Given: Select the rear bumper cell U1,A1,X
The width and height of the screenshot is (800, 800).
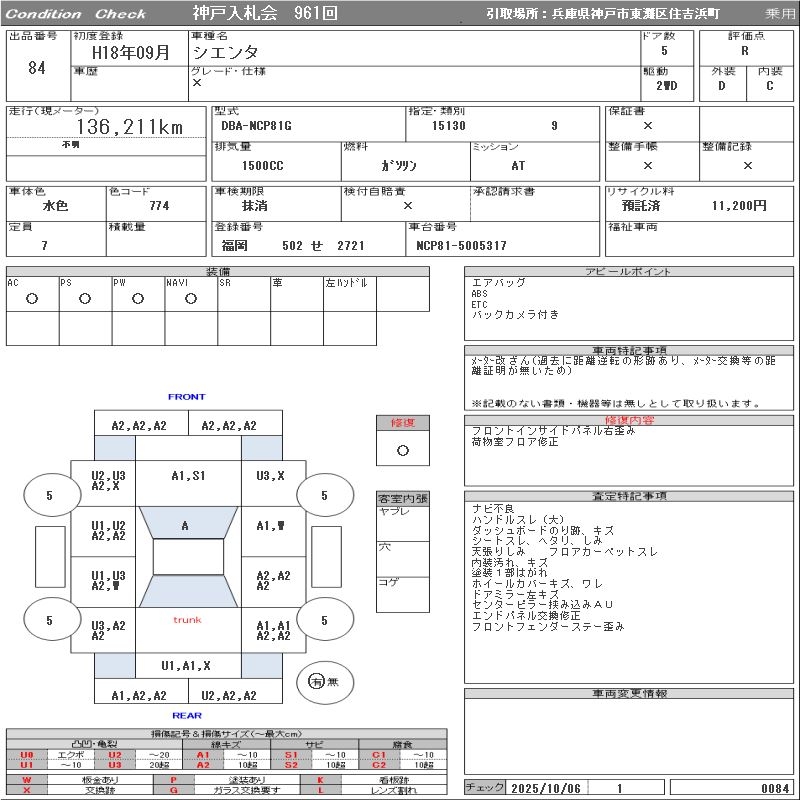Looking at the screenshot, I should (x=186, y=665).
